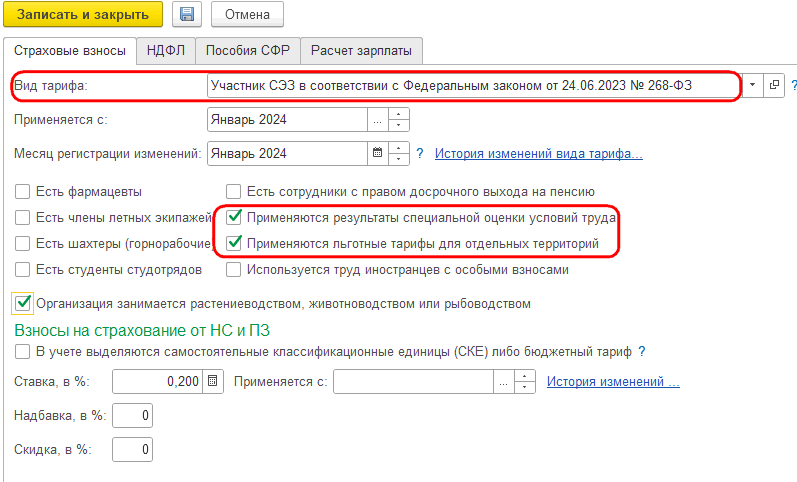
Task: Click the help question mark before История изменений вида тарифа
Action: (420, 153)
